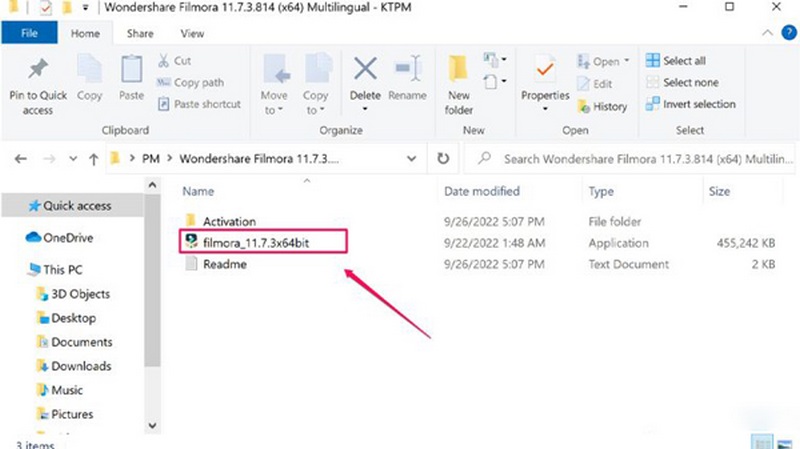The image size is (800, 449).
Task: Click Select none
Action: 682,82
